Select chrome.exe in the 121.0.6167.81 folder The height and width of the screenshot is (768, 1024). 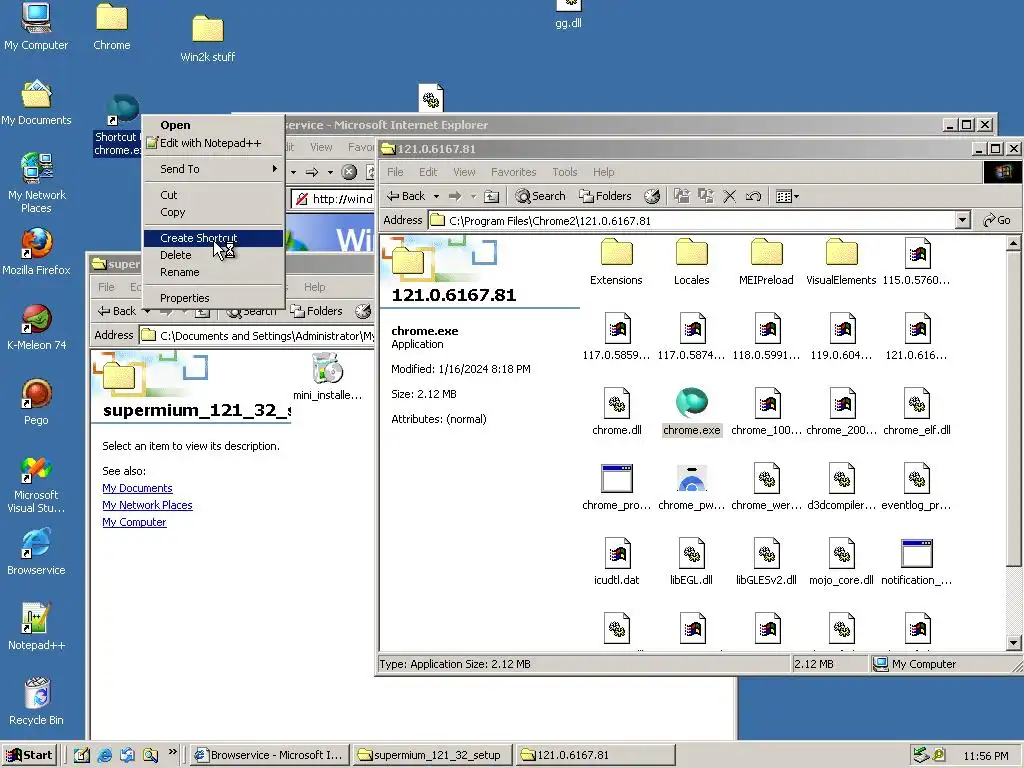(x=692, y=411)
